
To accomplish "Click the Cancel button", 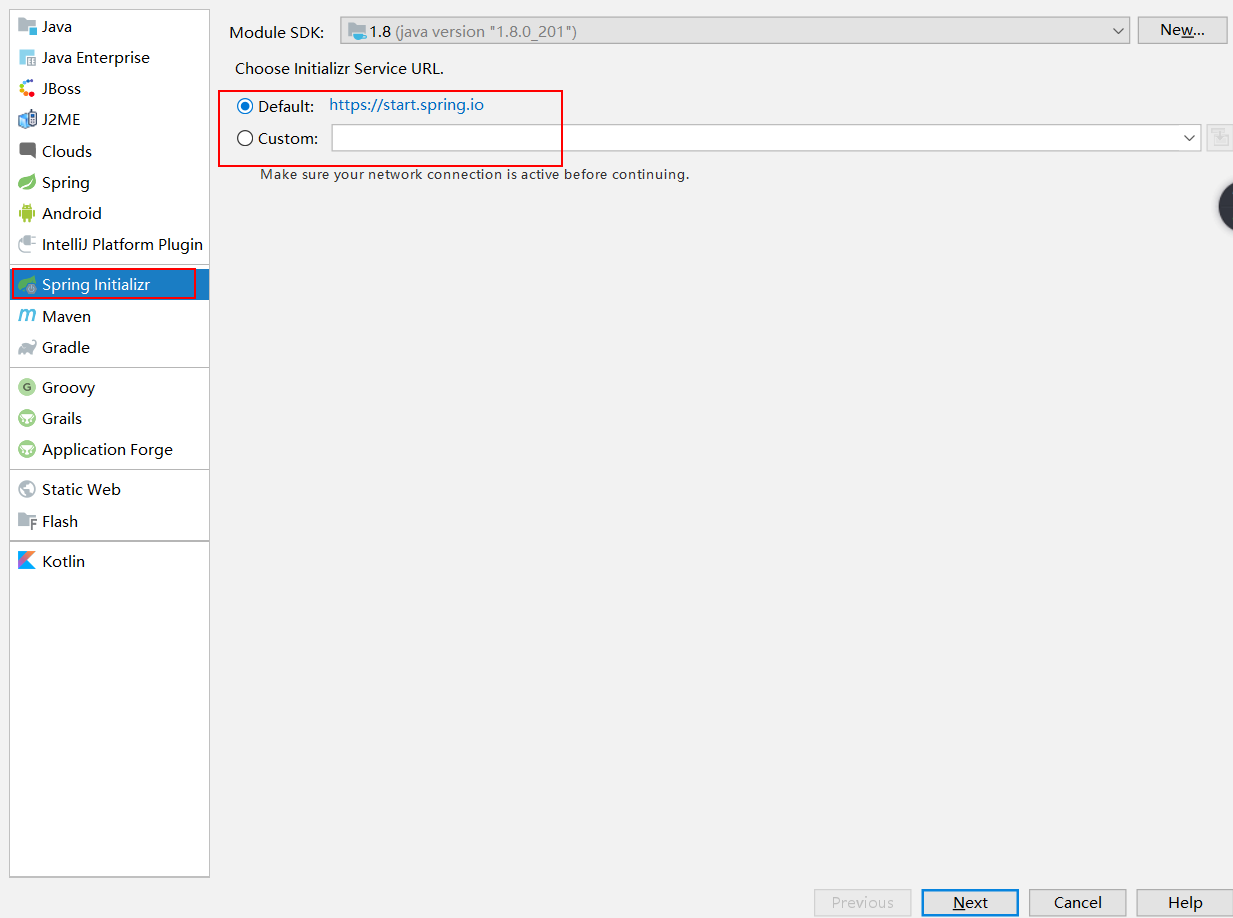I will click(x=1077, y=902).
